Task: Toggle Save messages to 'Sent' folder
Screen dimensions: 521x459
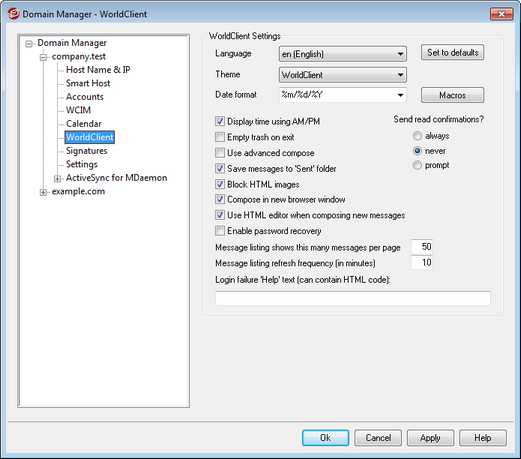Action: pyautogui.click(x=220, y=168)
